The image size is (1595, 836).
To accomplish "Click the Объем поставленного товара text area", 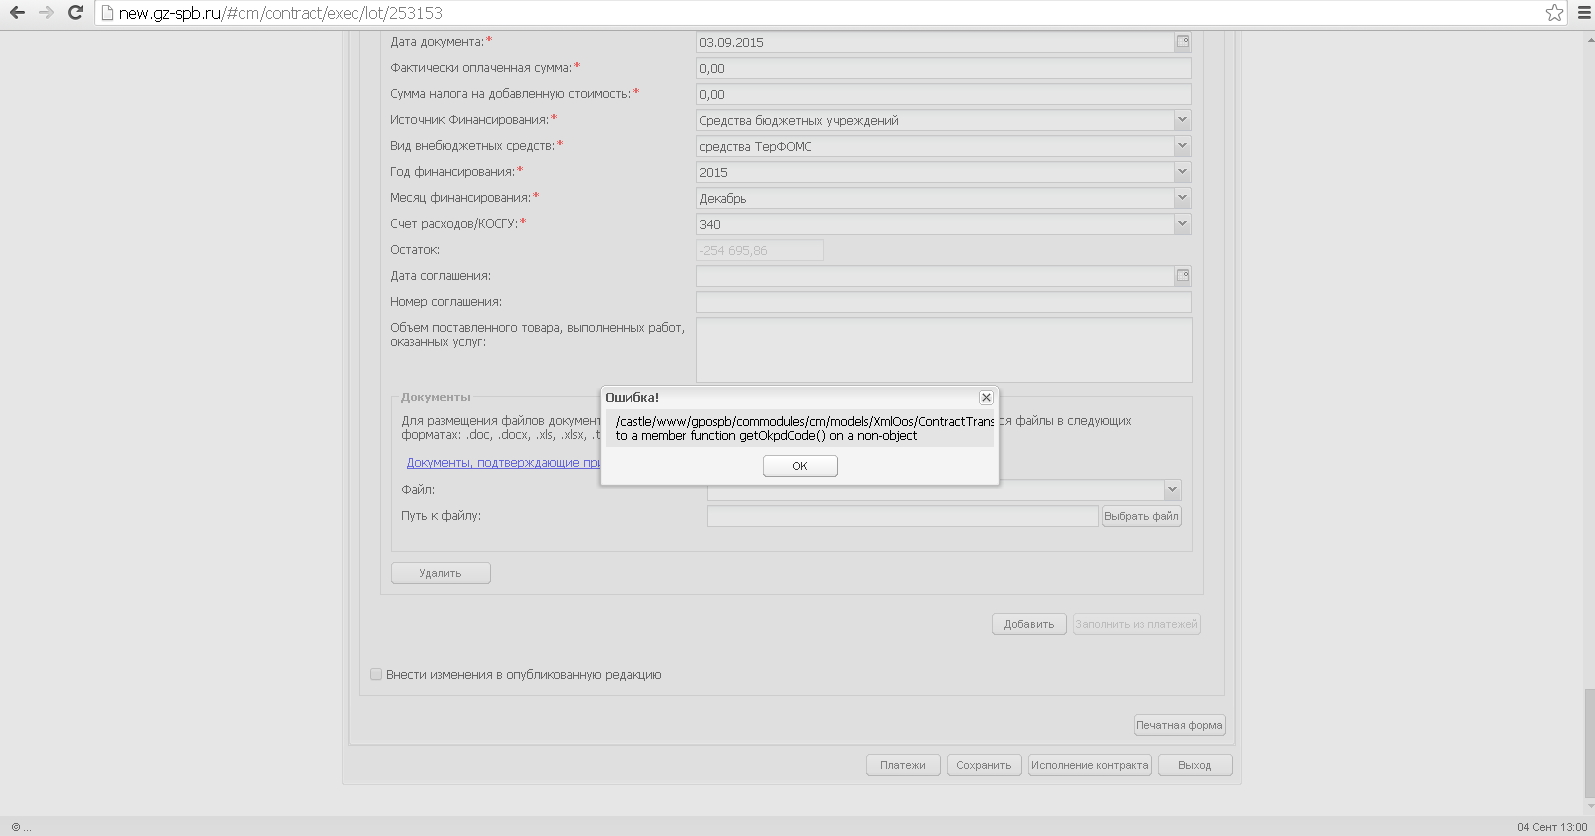I will [944, 350].
